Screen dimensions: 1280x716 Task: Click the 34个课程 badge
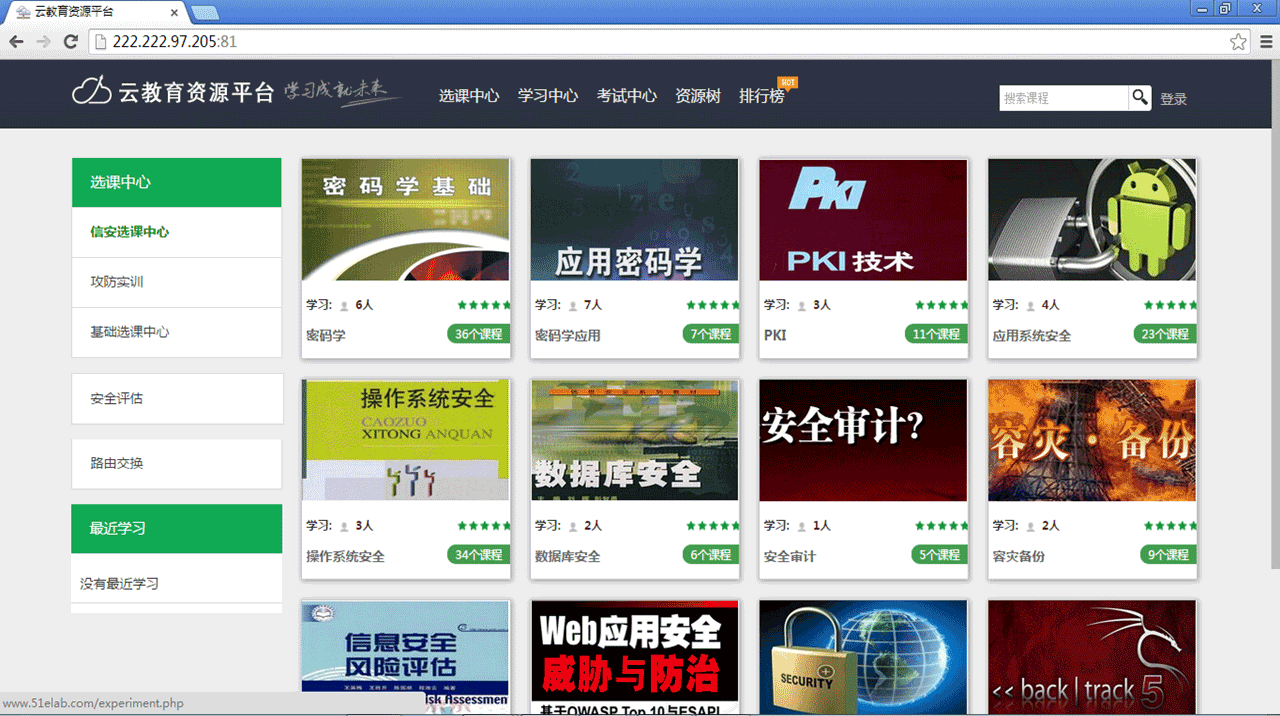[479, 555]
